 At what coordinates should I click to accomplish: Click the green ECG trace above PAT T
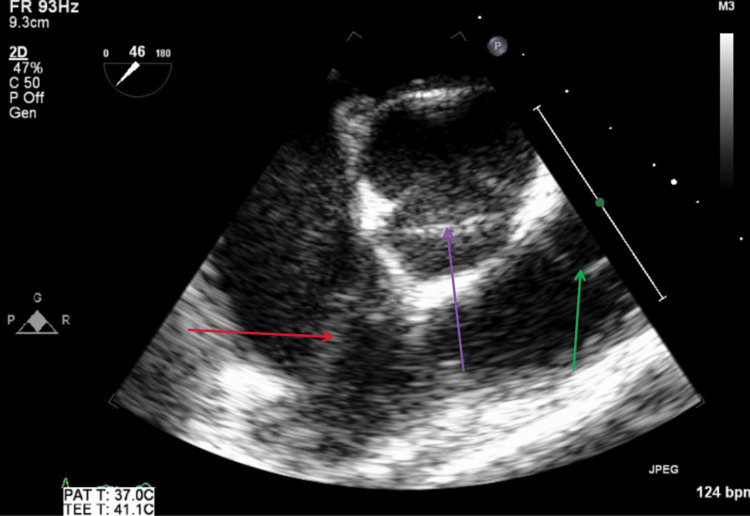pyautogui.click(x=108, y=483)
